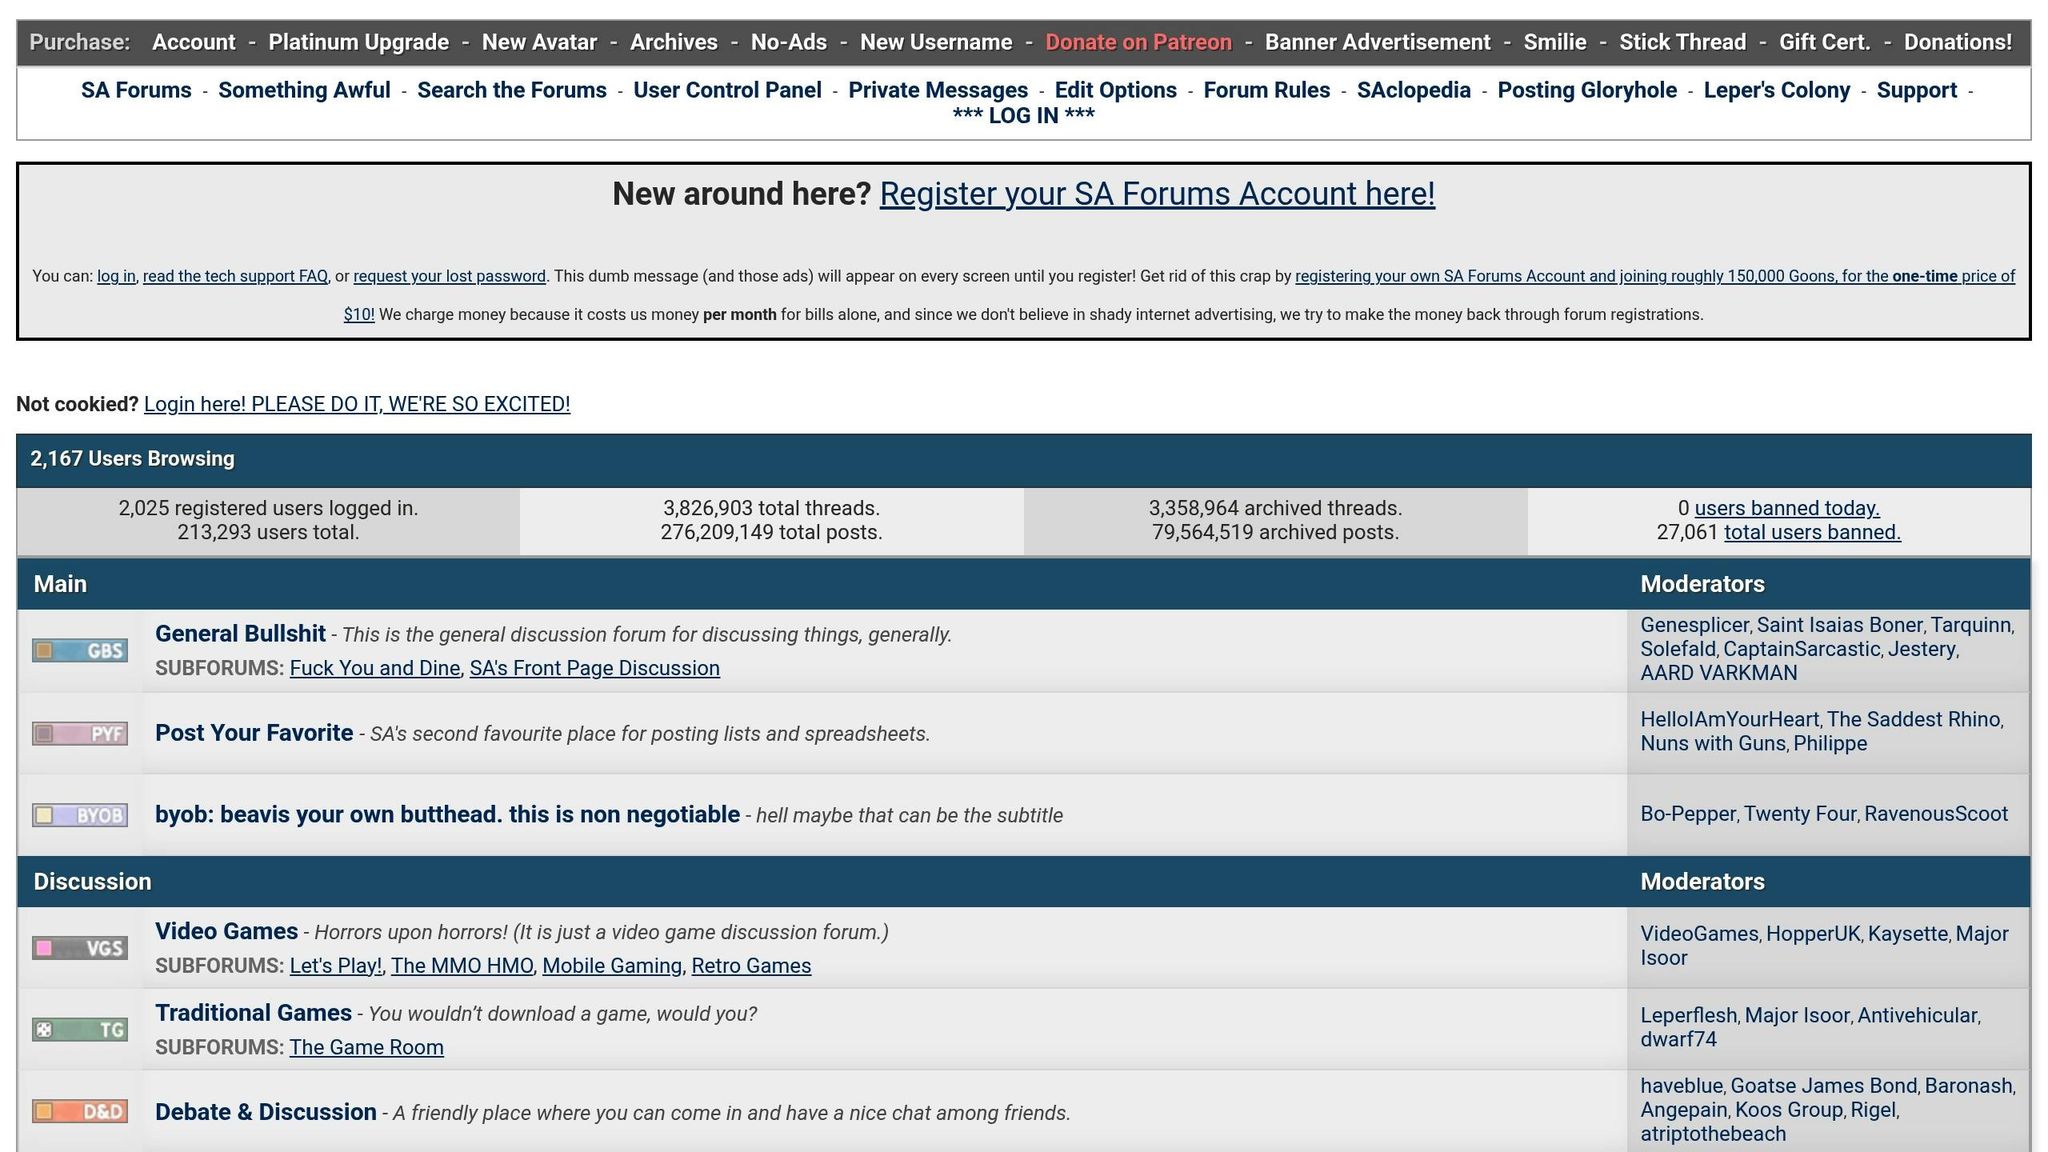Open The Game Room subforum
Screen dimensions: 2048x1152
(x=366, y=1047)
